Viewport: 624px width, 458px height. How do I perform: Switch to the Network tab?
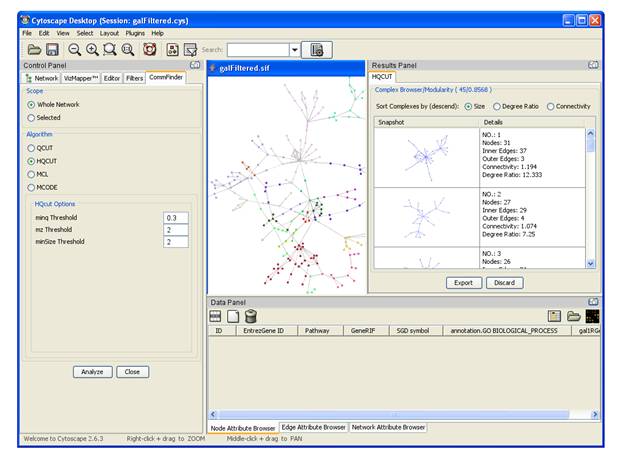point(42,78)
